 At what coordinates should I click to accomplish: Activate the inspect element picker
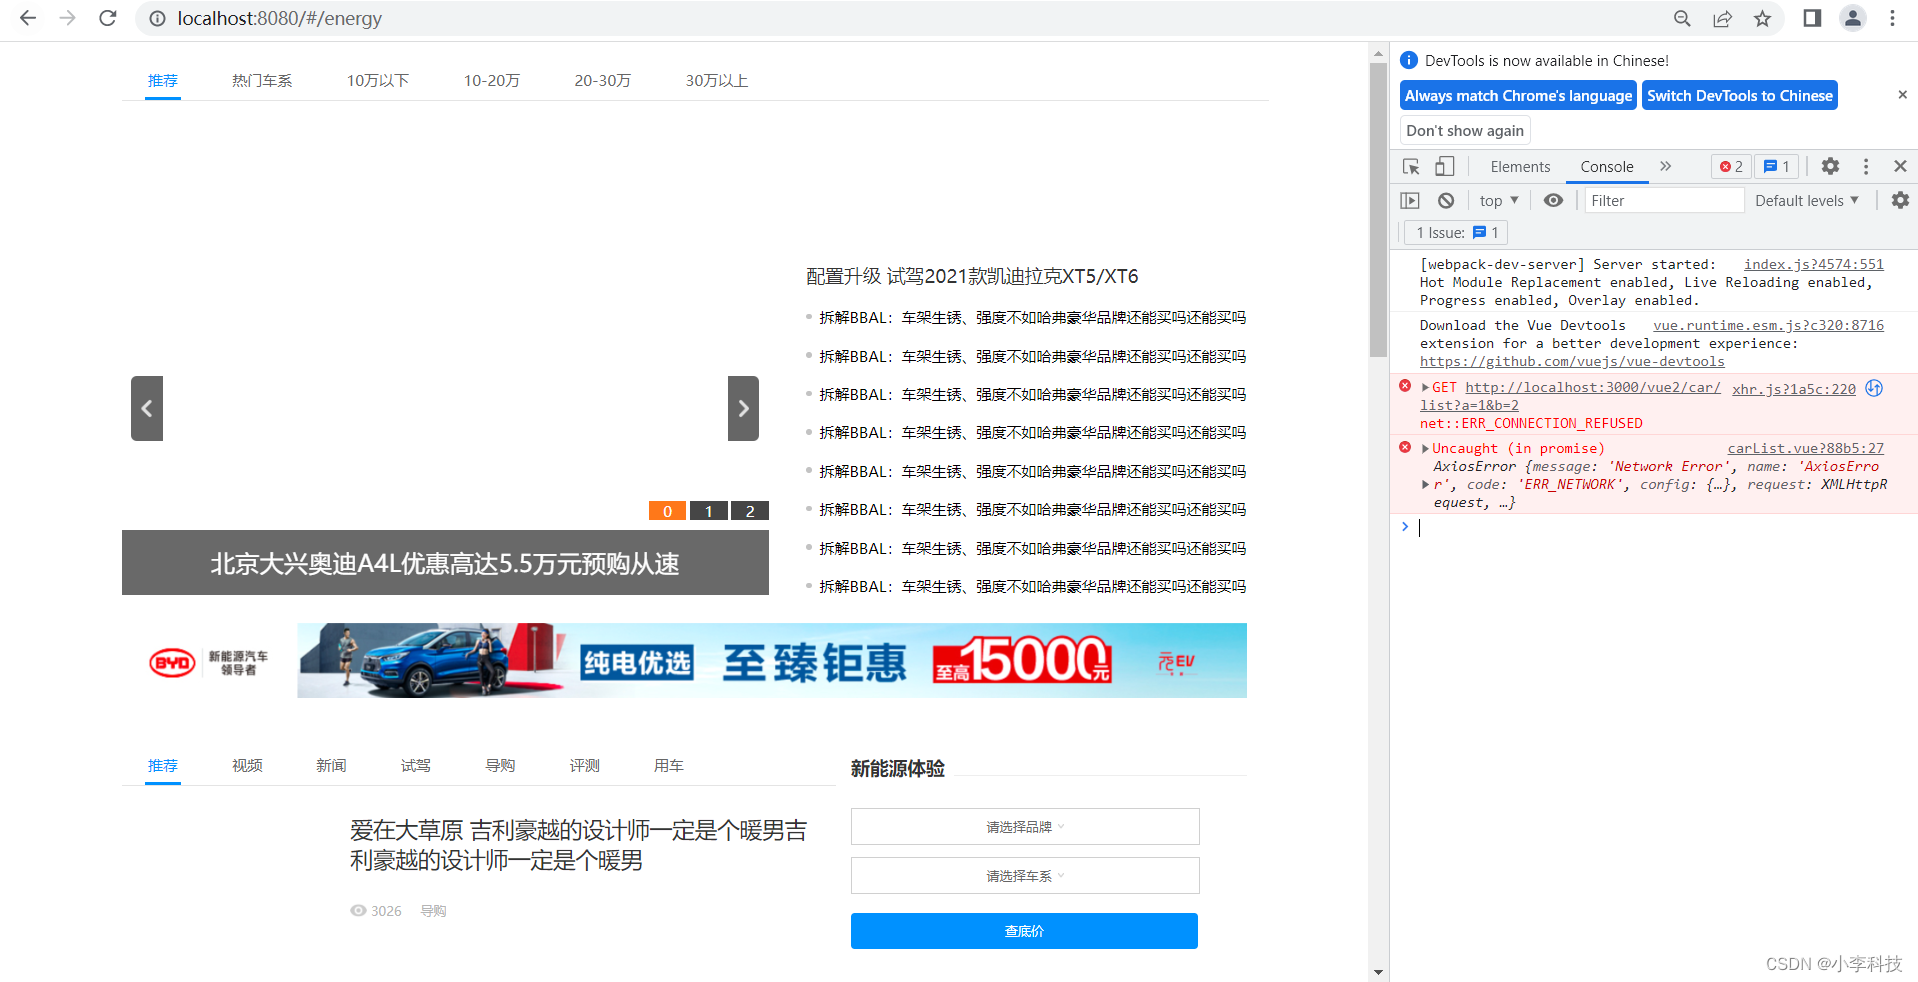[1411, 166]
